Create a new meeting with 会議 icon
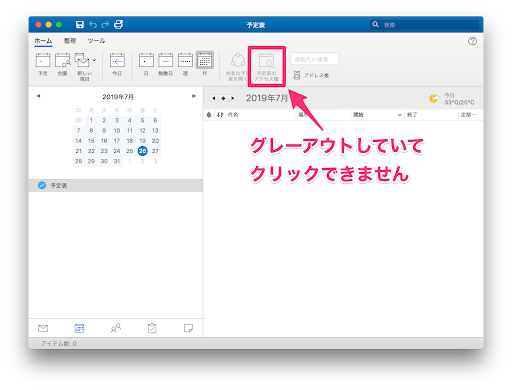The image size is (512, 390). tap(62, 64)
